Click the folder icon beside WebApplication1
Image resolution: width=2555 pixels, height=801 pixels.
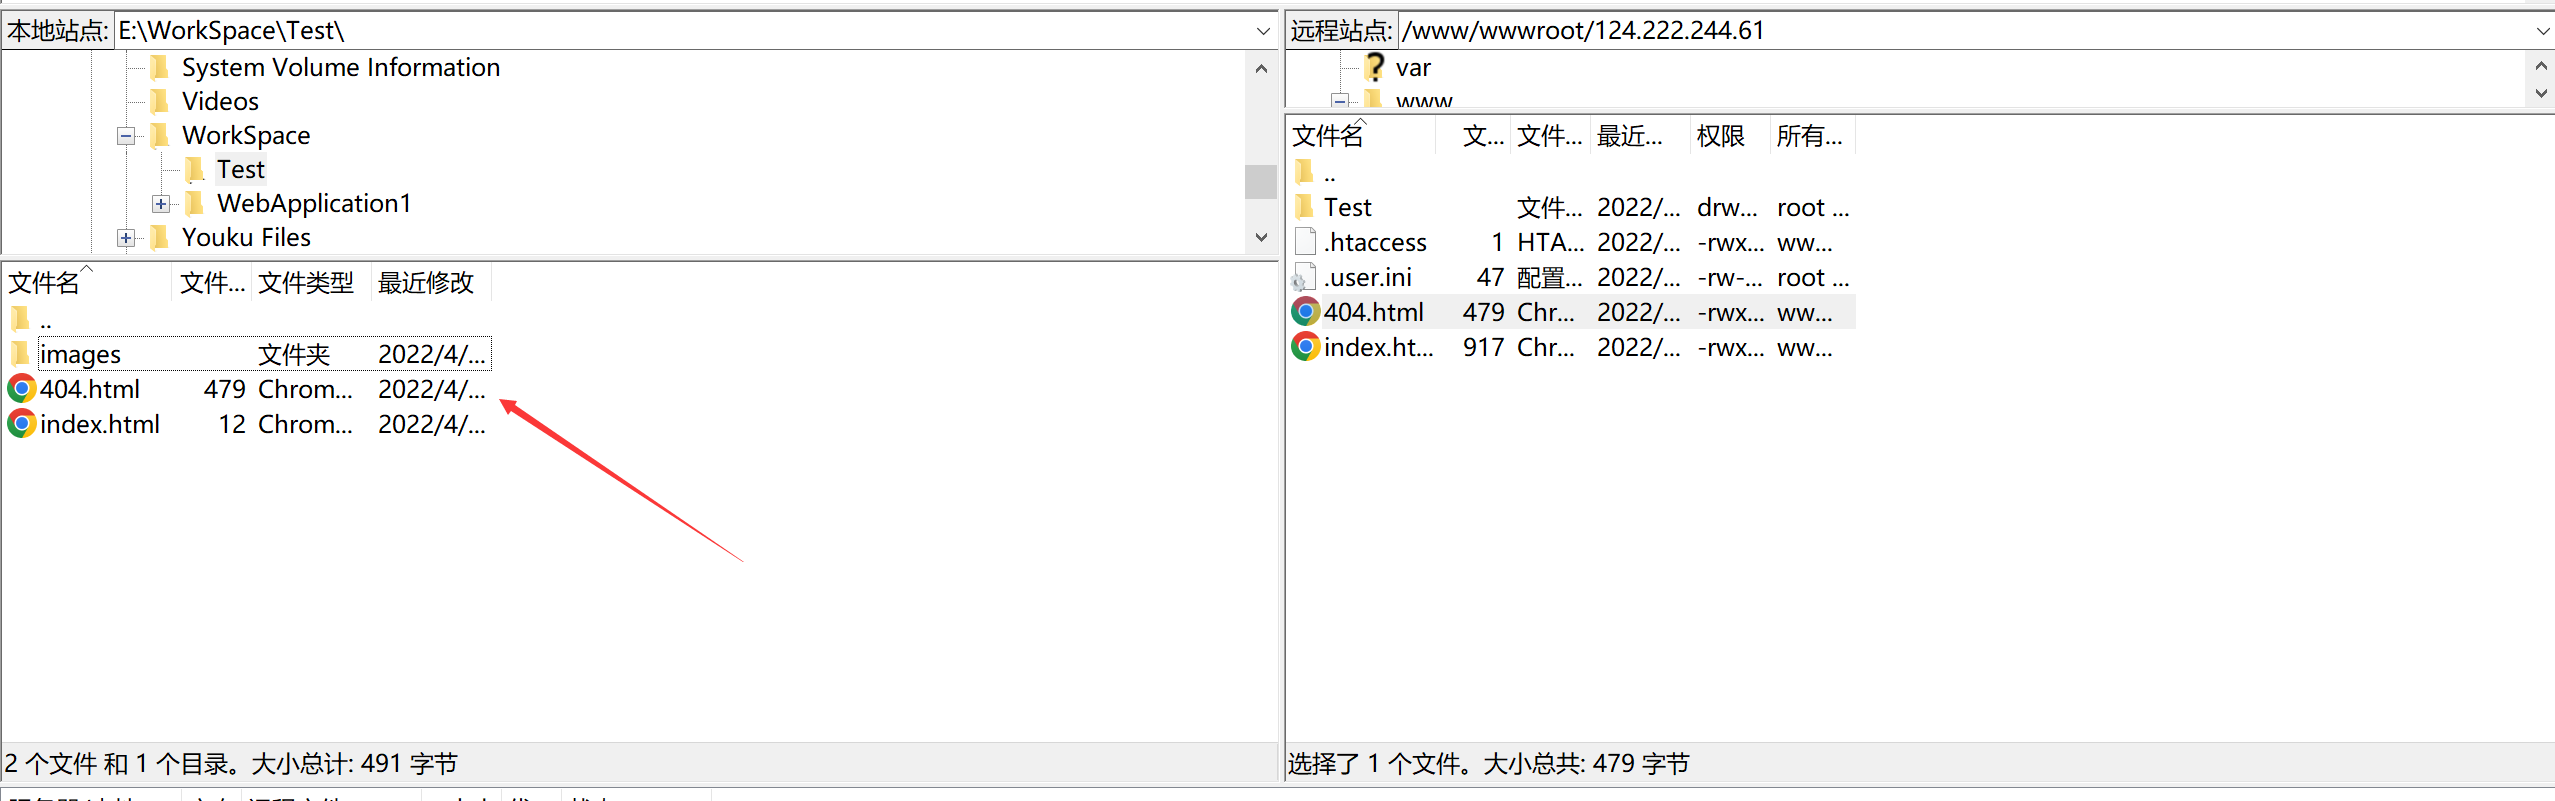tap(194, 203)
